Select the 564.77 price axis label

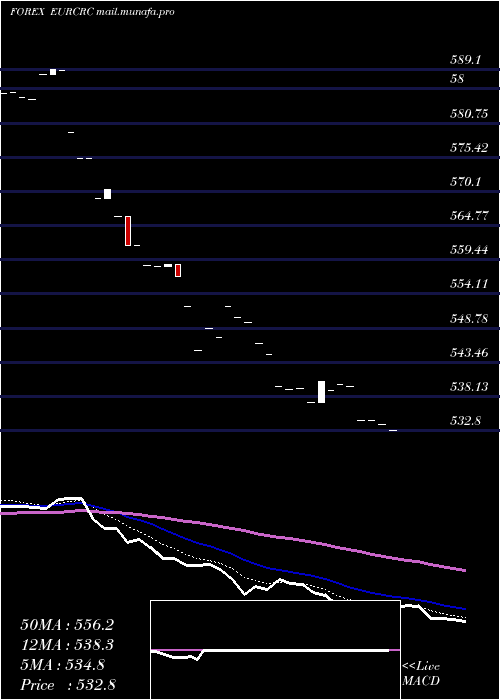[x=469, y=216]
